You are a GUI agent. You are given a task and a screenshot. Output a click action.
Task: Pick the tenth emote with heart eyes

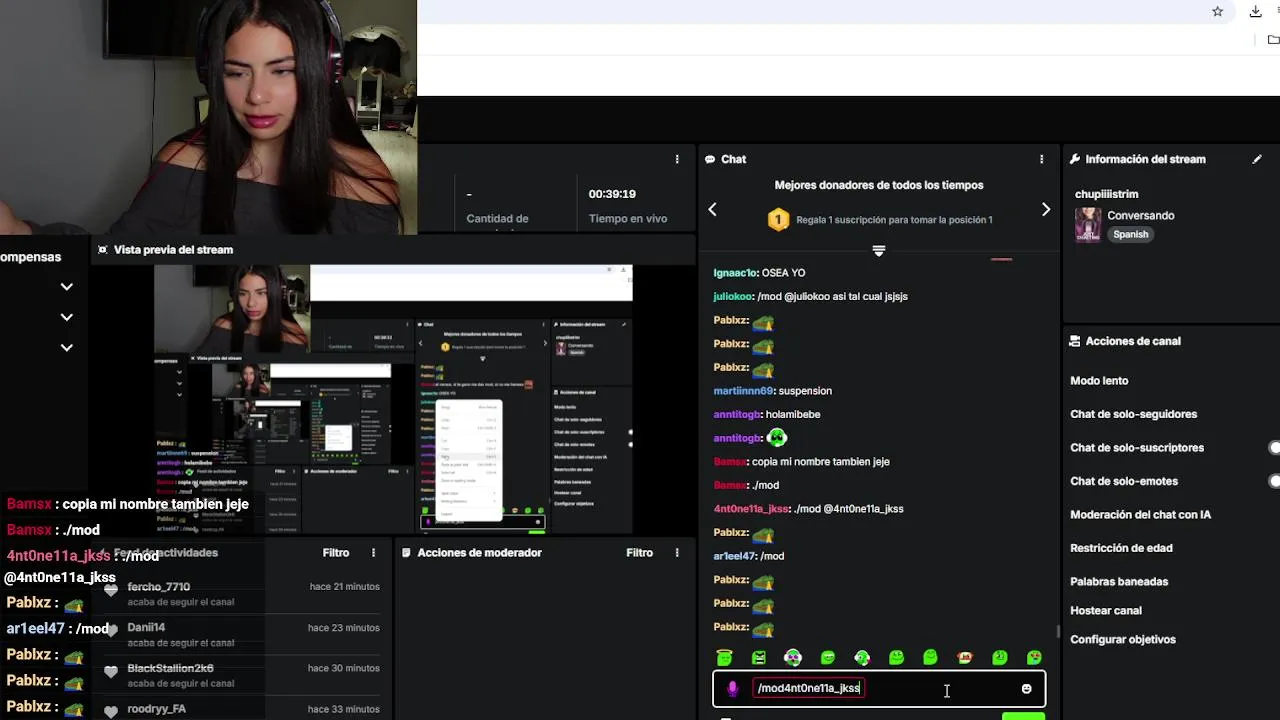point(1034,657)
